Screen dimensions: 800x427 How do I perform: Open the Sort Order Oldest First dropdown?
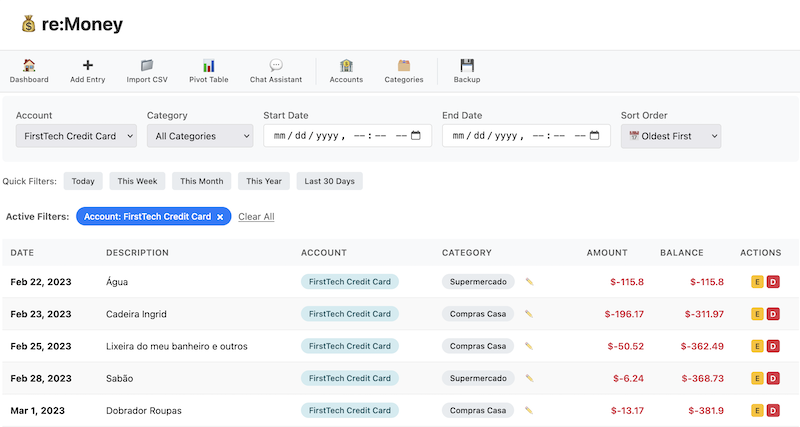(x=671, y=136)
